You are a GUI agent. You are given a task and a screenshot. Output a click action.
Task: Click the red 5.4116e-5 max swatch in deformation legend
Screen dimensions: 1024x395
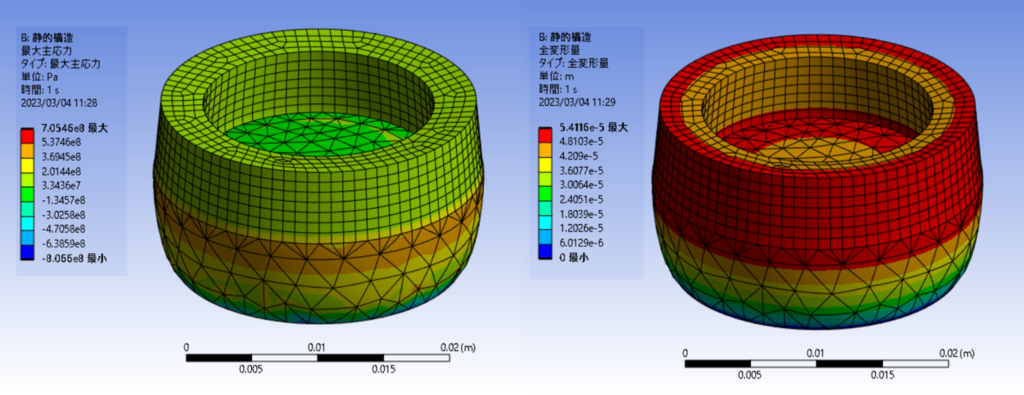click(546, 136)
